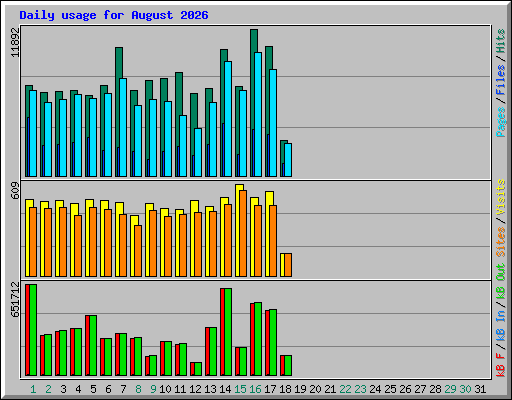
Task: Select day 11 on the date axis
Action: tap(180, 389)
